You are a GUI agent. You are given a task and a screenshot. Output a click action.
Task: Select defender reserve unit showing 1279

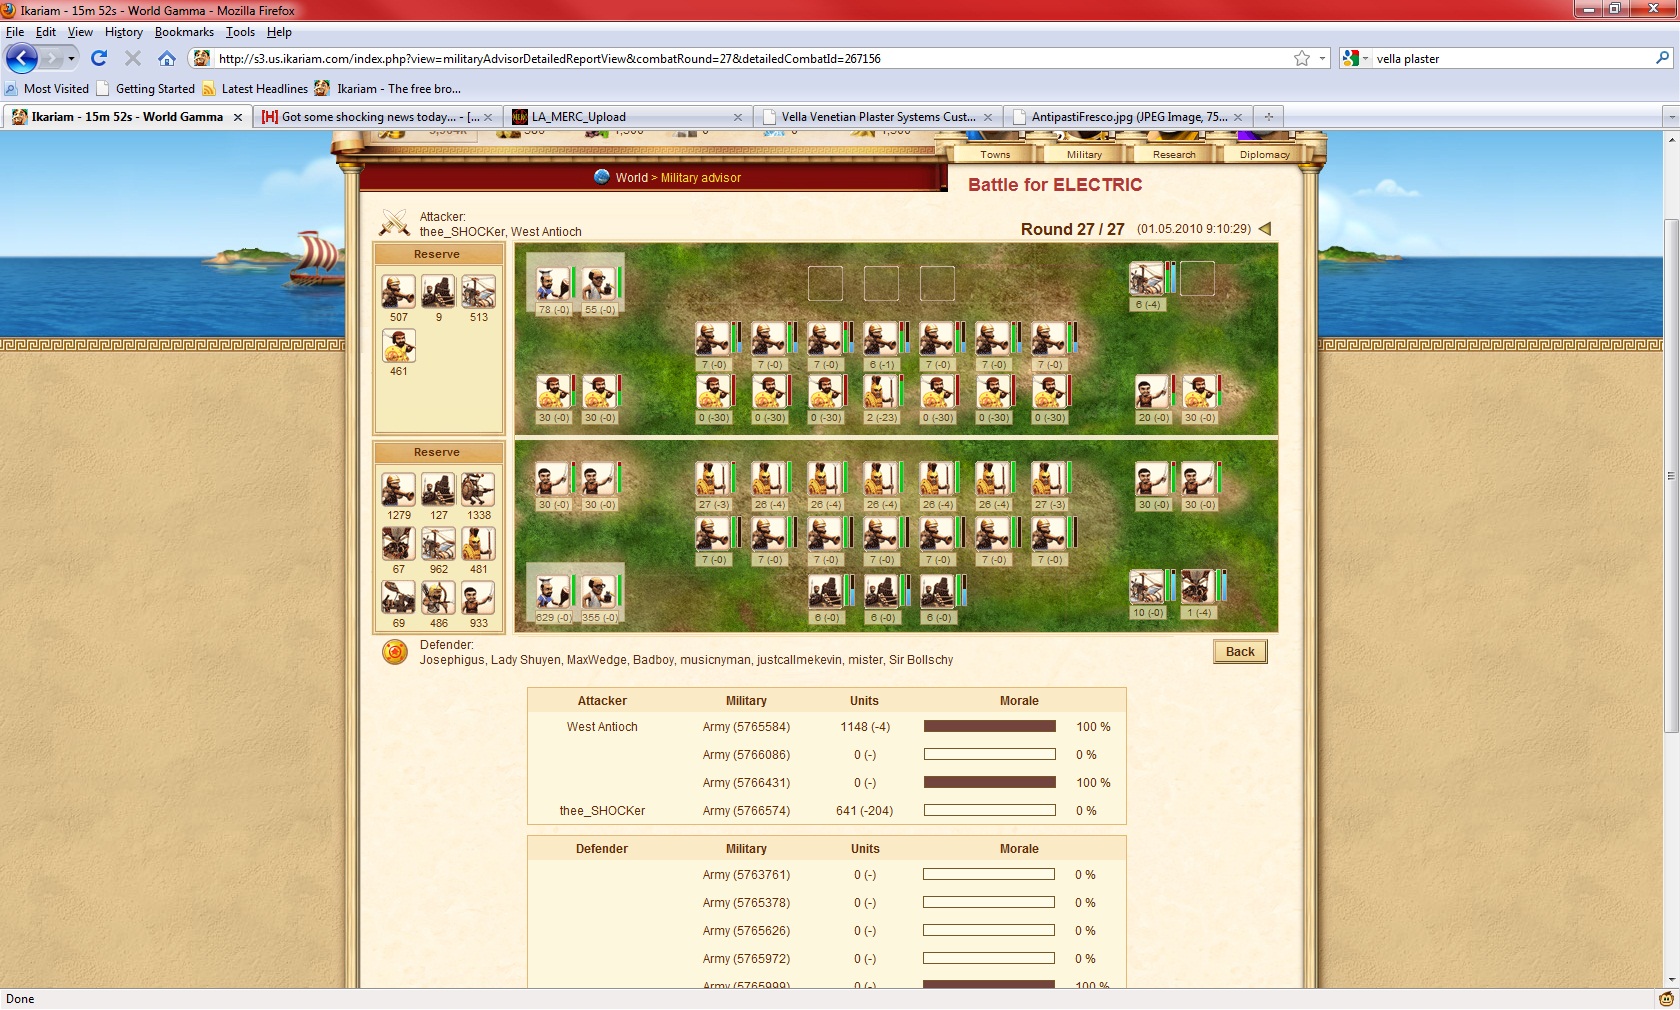pyautogui.click(x=398, y=490)
